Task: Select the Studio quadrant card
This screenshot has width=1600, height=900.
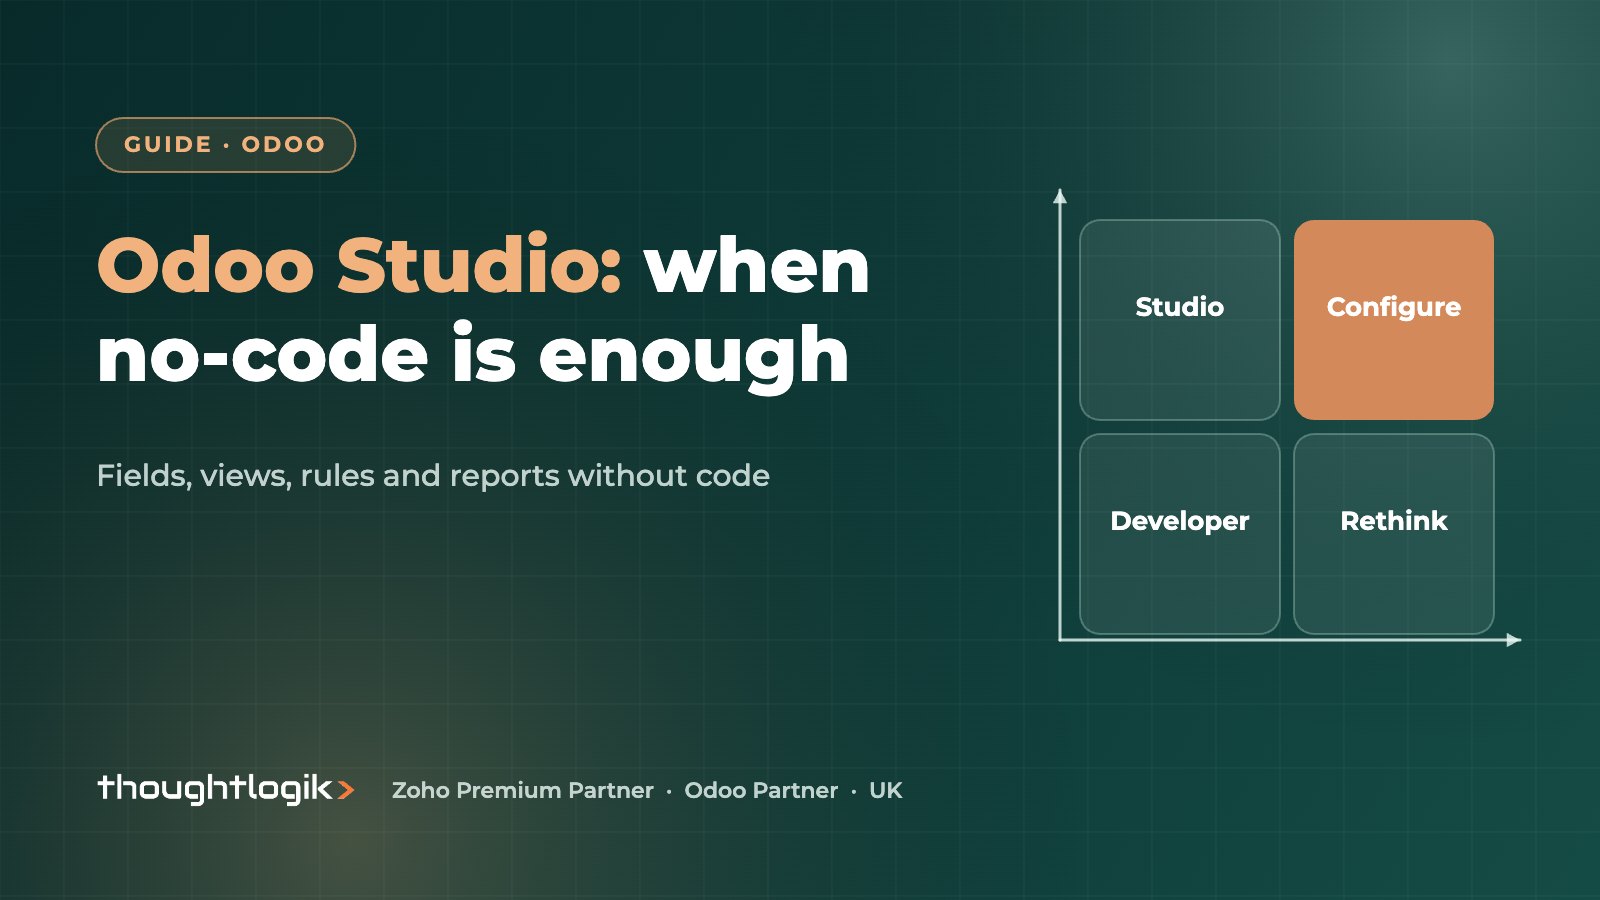Action: tap(1180, 320)
